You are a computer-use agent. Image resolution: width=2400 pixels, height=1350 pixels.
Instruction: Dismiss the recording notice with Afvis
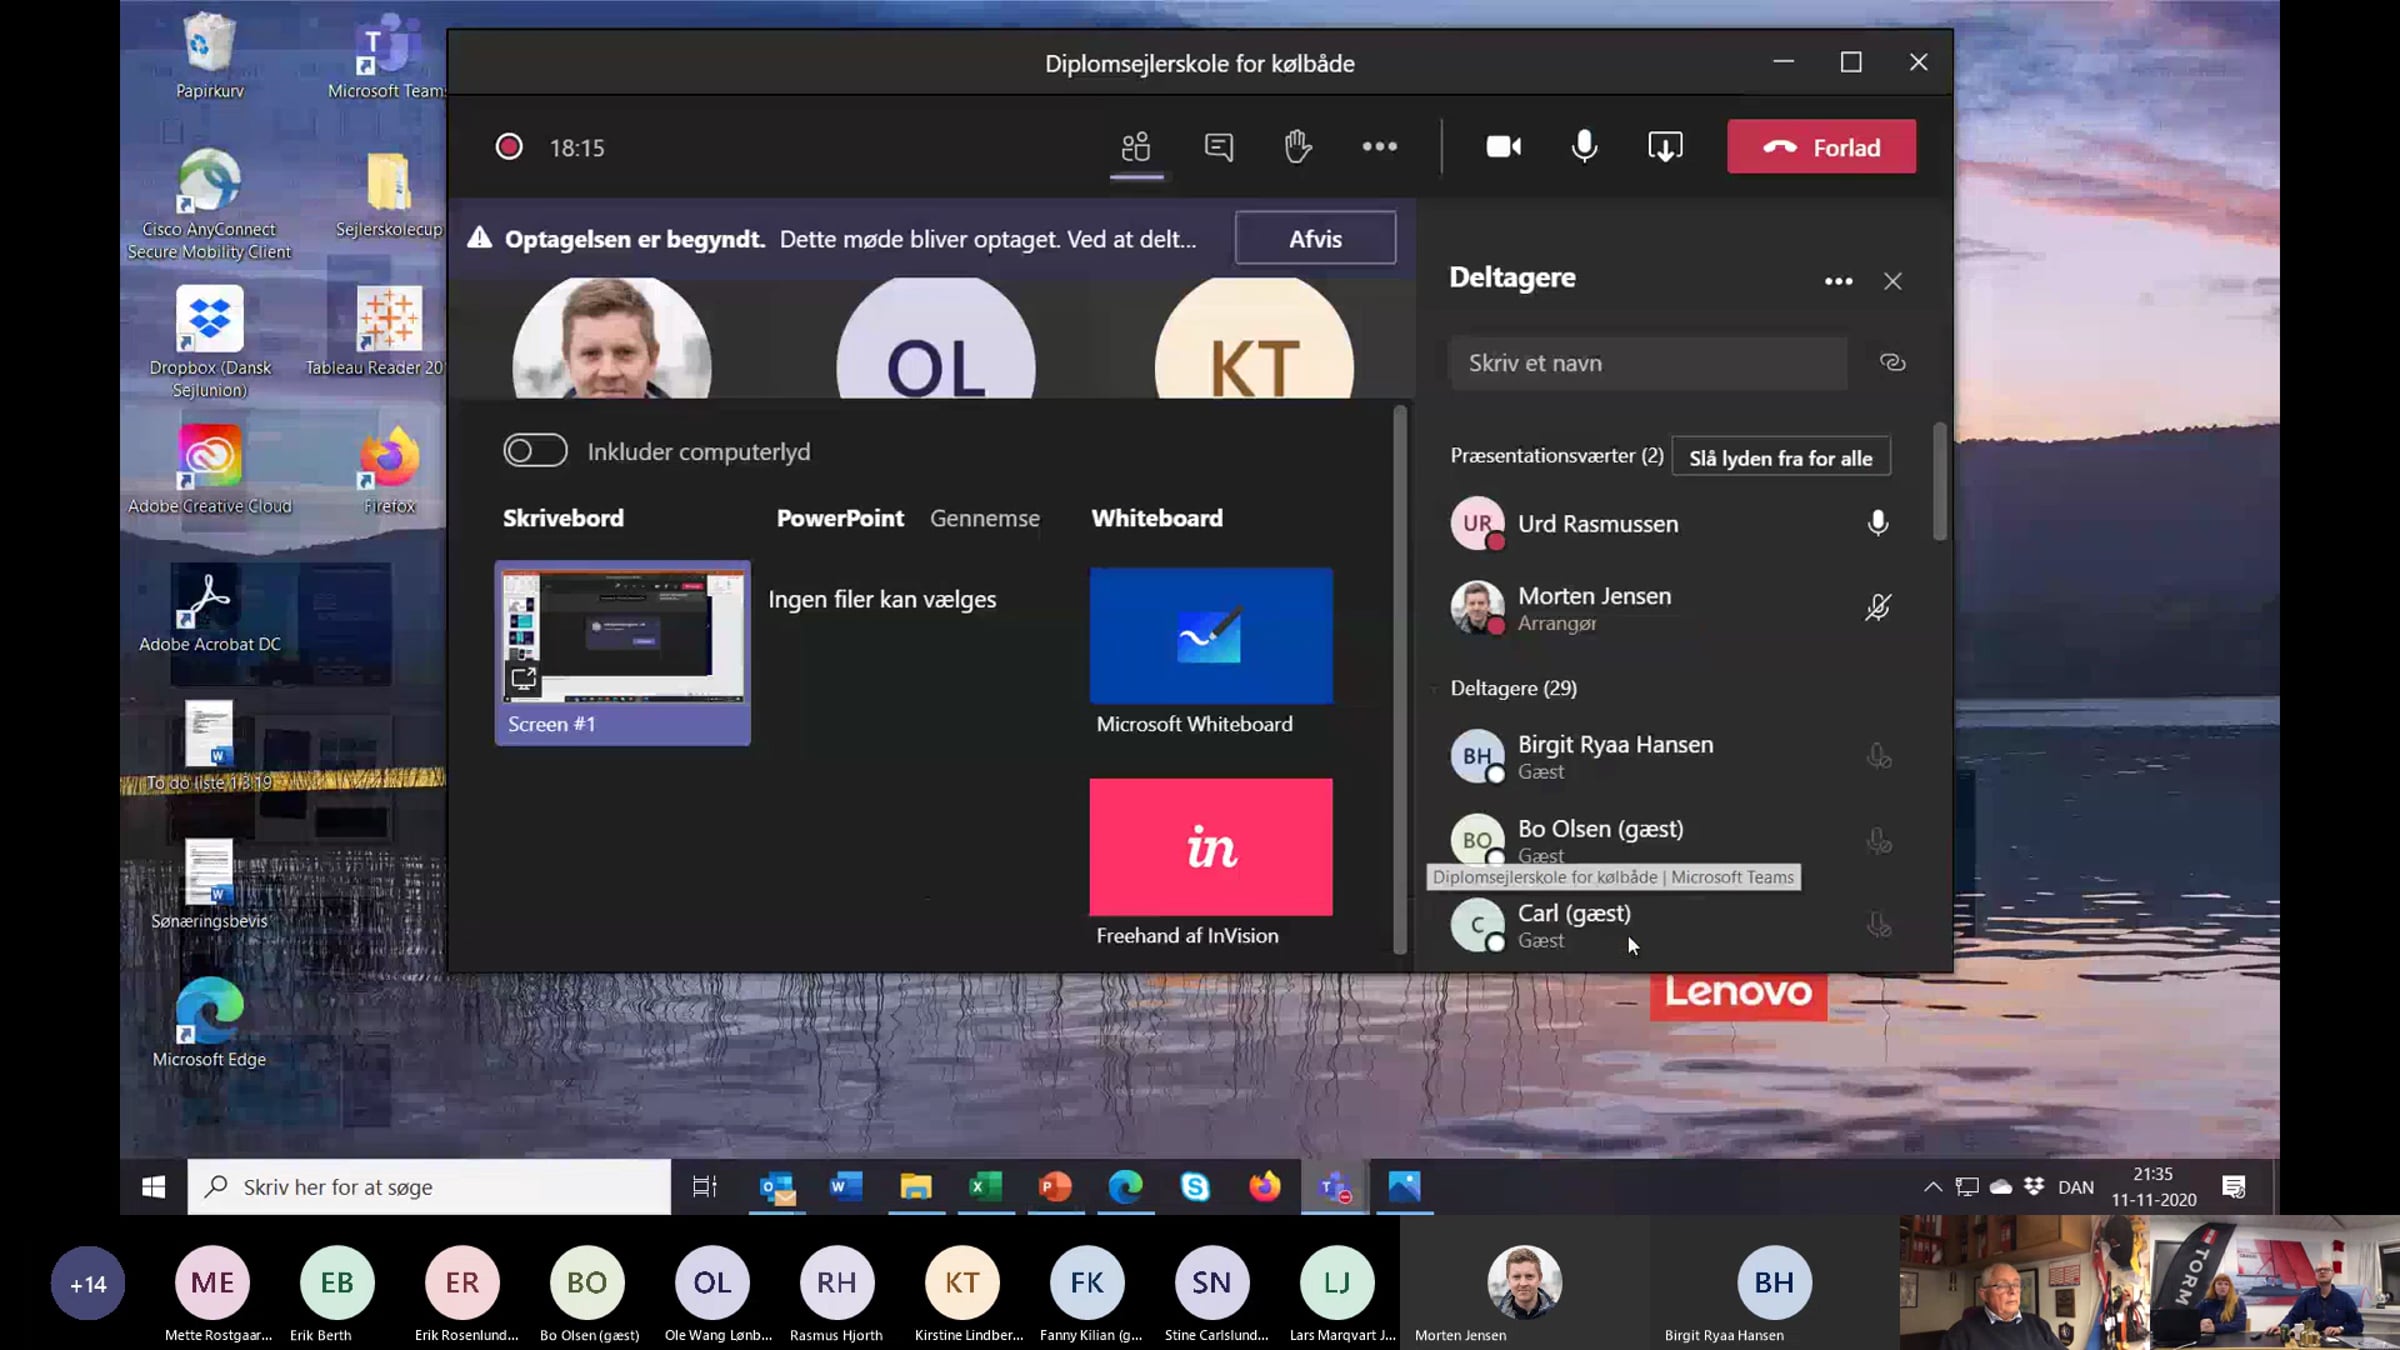pos(1315,238)
